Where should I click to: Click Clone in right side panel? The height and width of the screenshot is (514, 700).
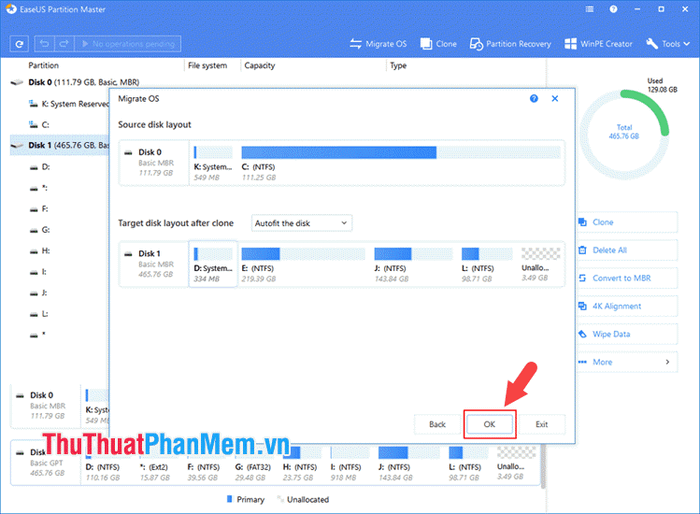click(x=627, y=222)
